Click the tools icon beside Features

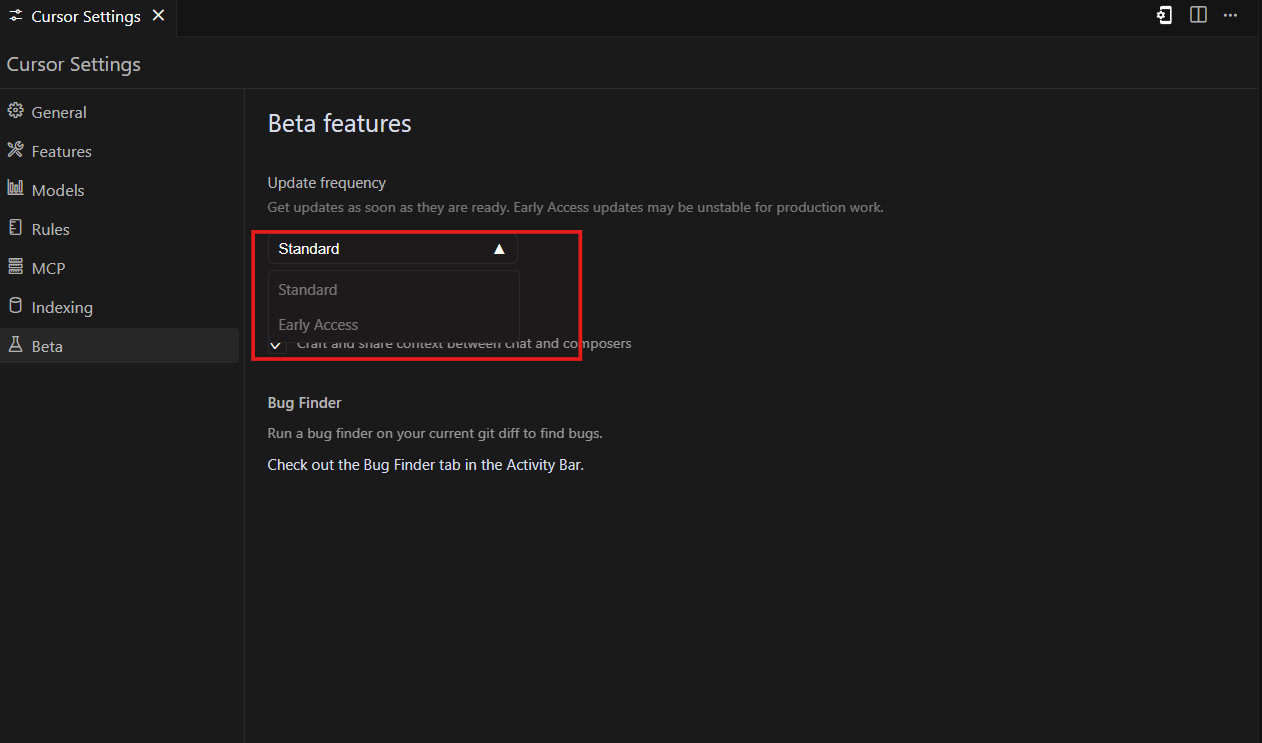click(15, 150)
